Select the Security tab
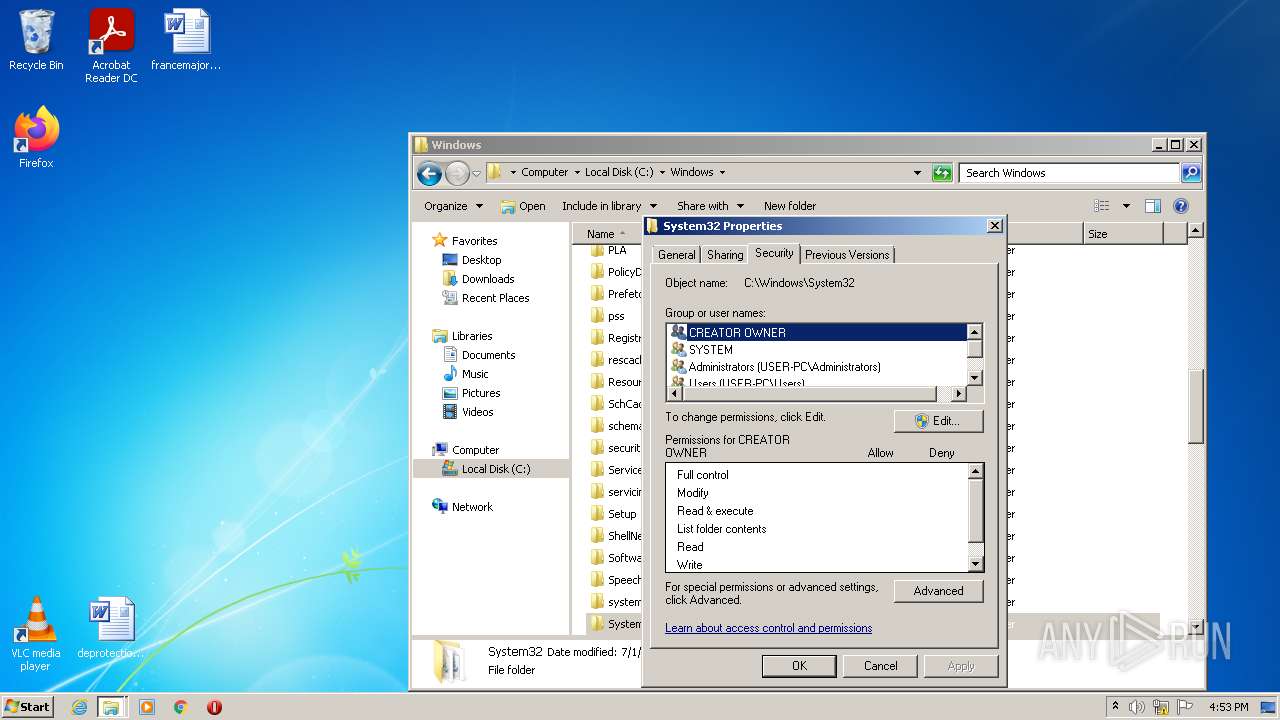 [x=774, y=253]
